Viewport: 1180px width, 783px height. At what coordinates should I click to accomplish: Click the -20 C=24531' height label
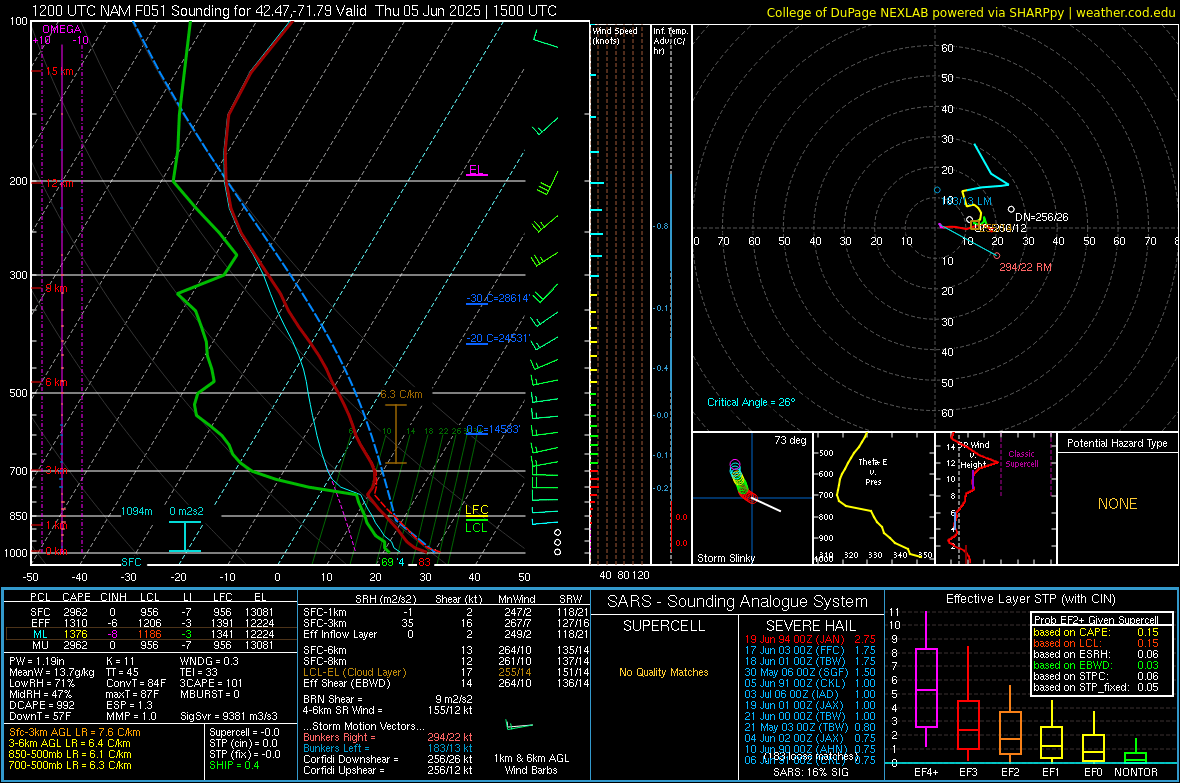[498, 338]
